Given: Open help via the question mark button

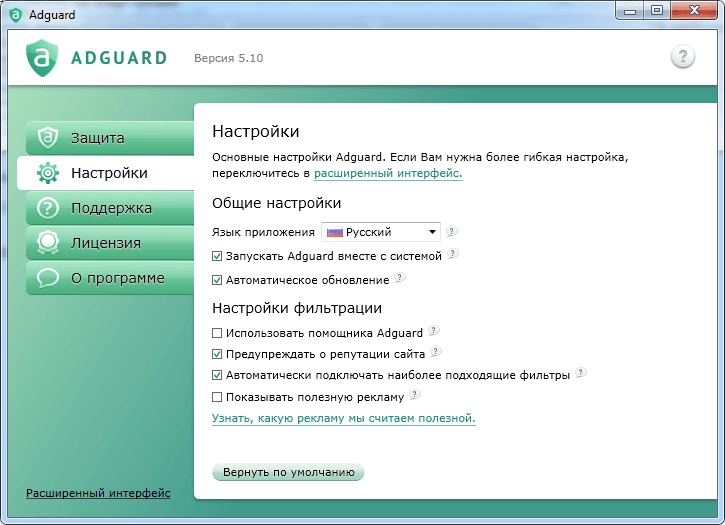Looking at the screenshot, I should pos(682,56).
